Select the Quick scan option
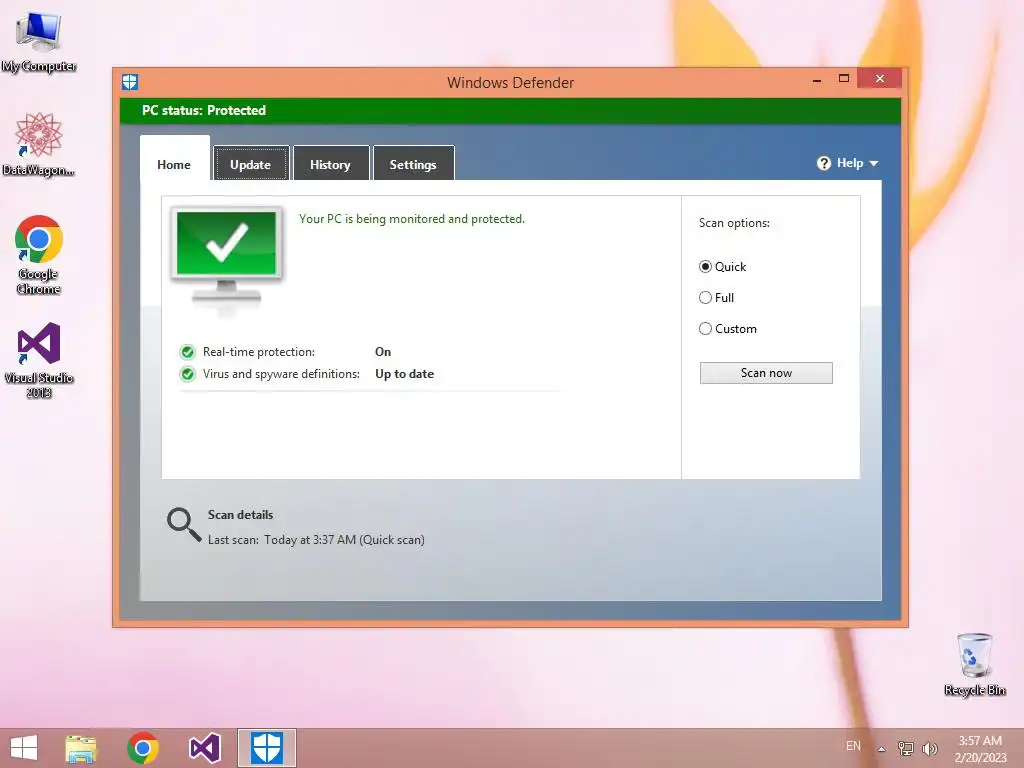This screenshot has width=1024, height=768. [722, 266]
